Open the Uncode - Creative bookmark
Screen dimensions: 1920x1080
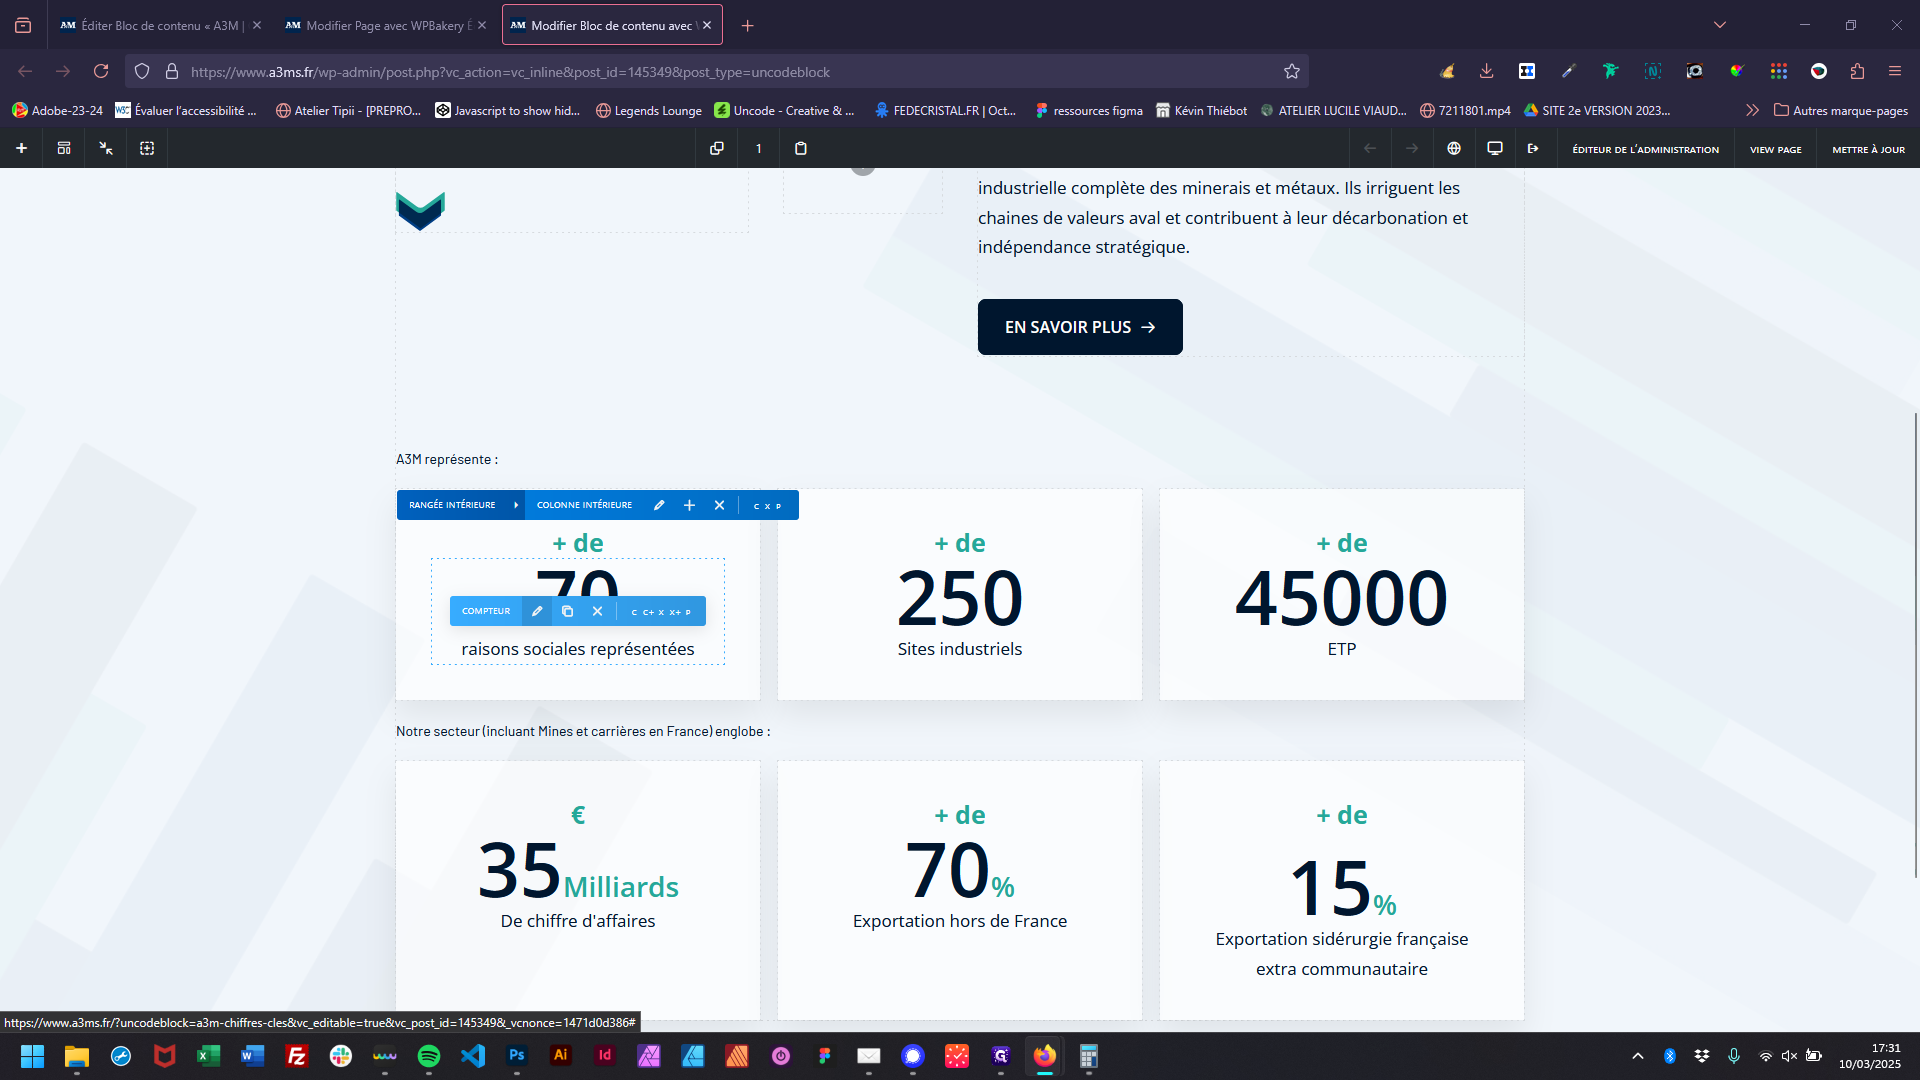tap(785, 110)
